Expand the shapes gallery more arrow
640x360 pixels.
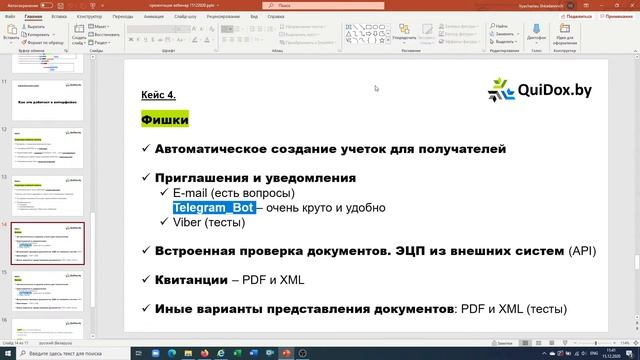(388, 41)
